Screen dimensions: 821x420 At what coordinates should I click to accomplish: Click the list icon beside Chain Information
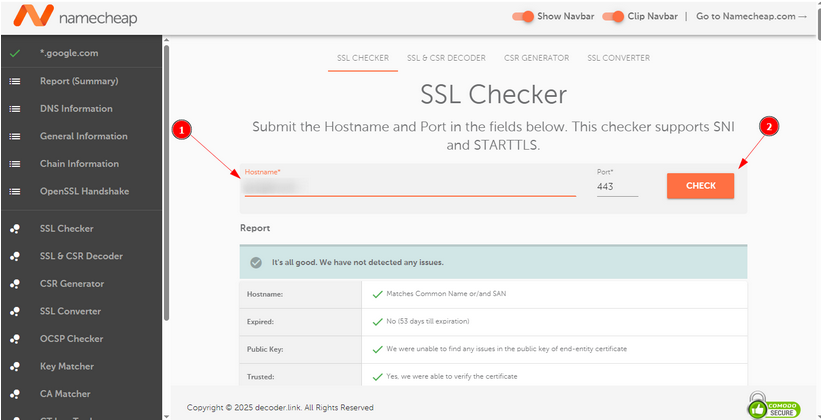pyautogui.click(x=15, y=164)
